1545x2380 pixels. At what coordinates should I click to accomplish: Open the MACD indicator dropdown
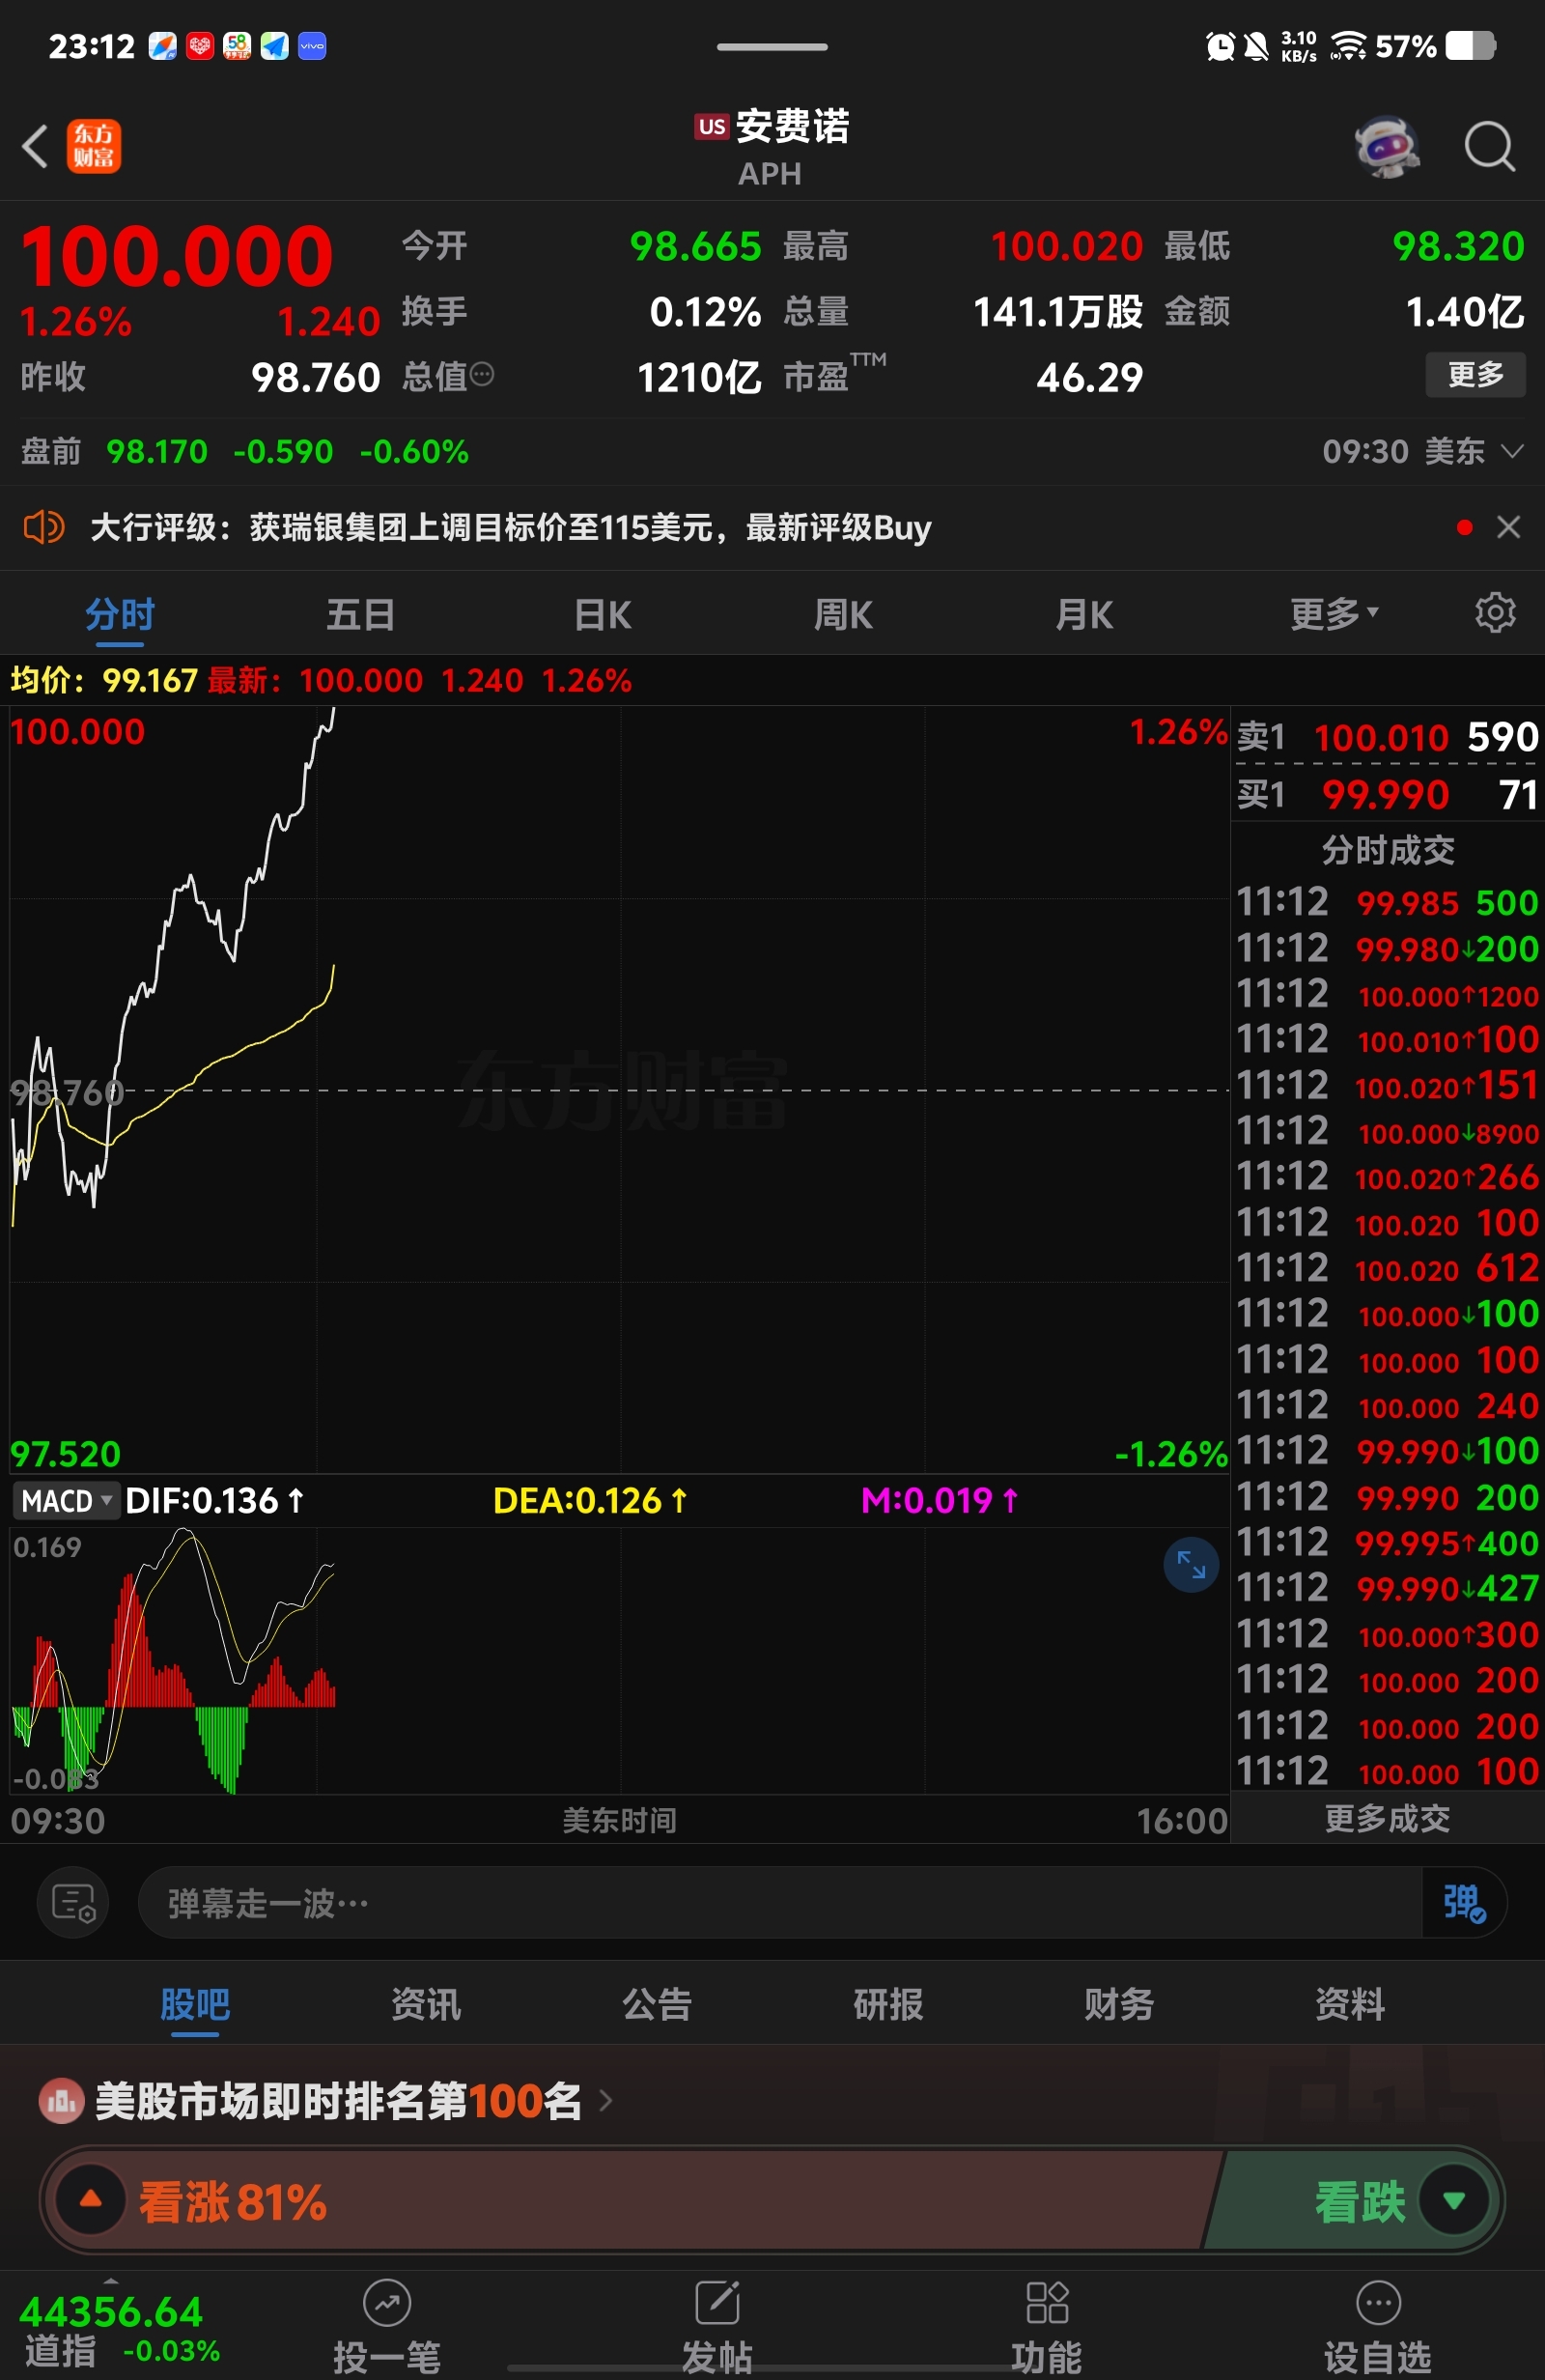pos(66,1500)
